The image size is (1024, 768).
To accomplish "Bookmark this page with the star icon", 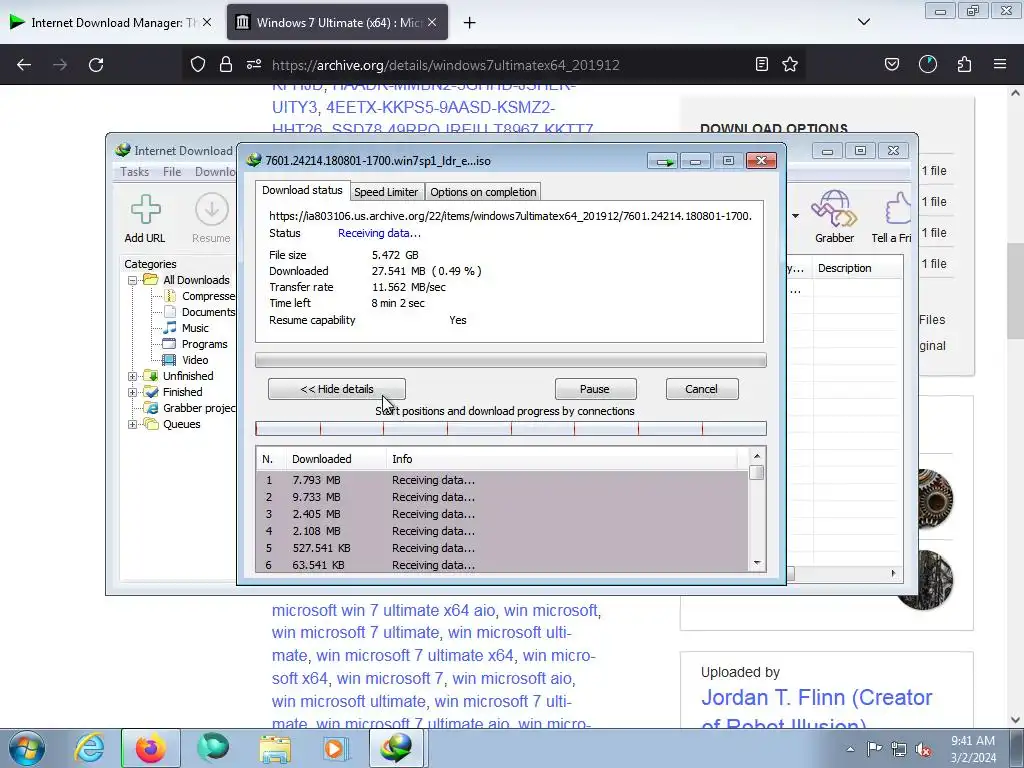I will 790,64.
